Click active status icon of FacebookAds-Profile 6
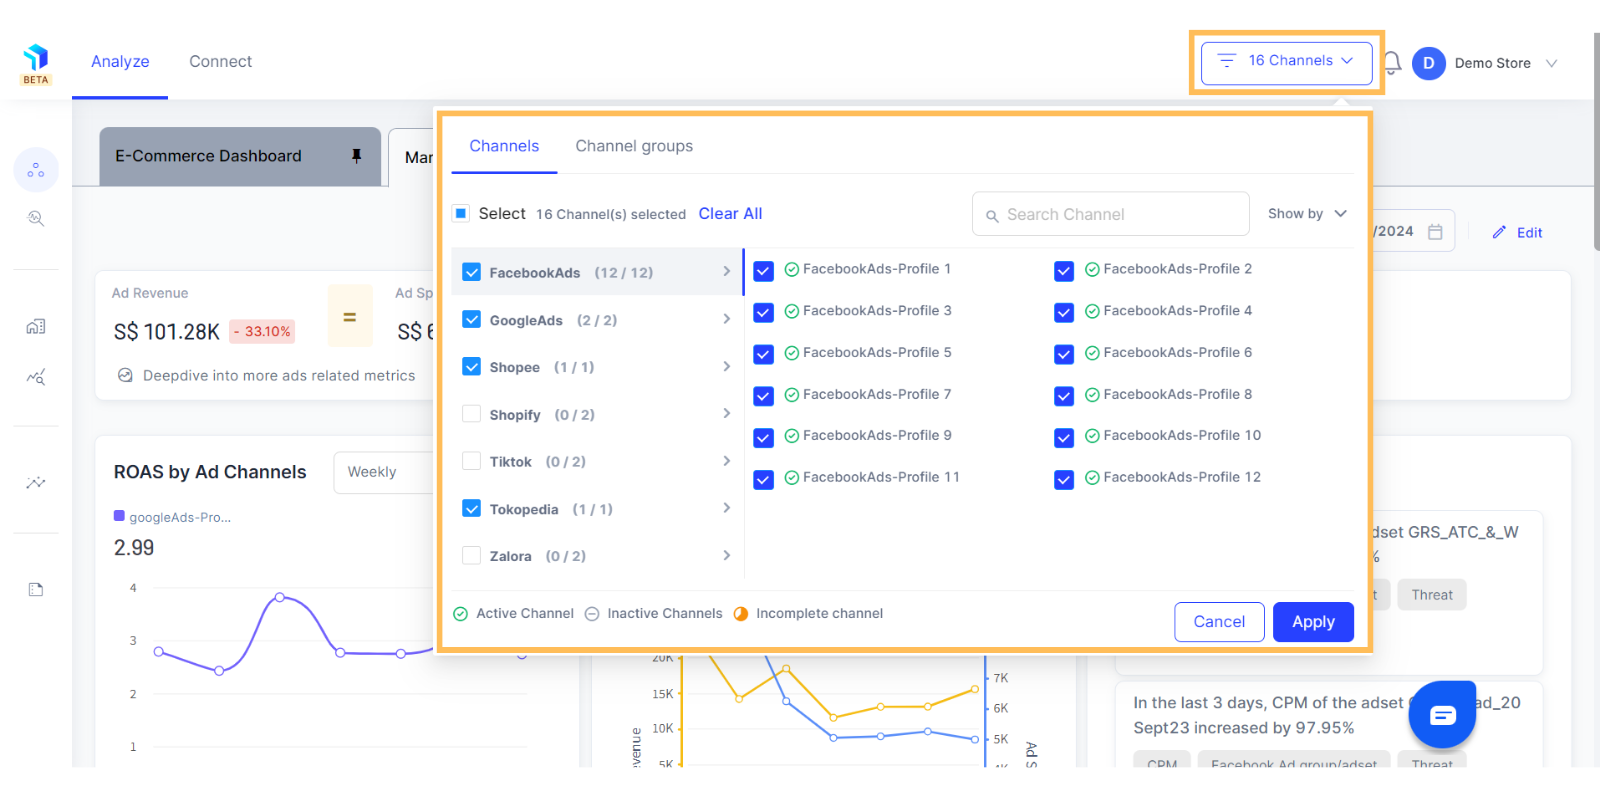This screenshot has height=800, width=1600. (x=1092, y=352)
